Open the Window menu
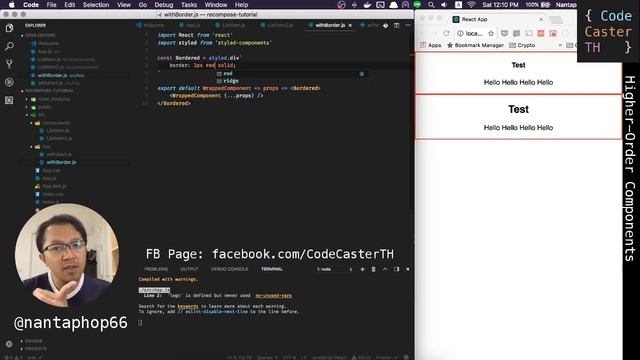Screen dimensions: 640x360 216,5
